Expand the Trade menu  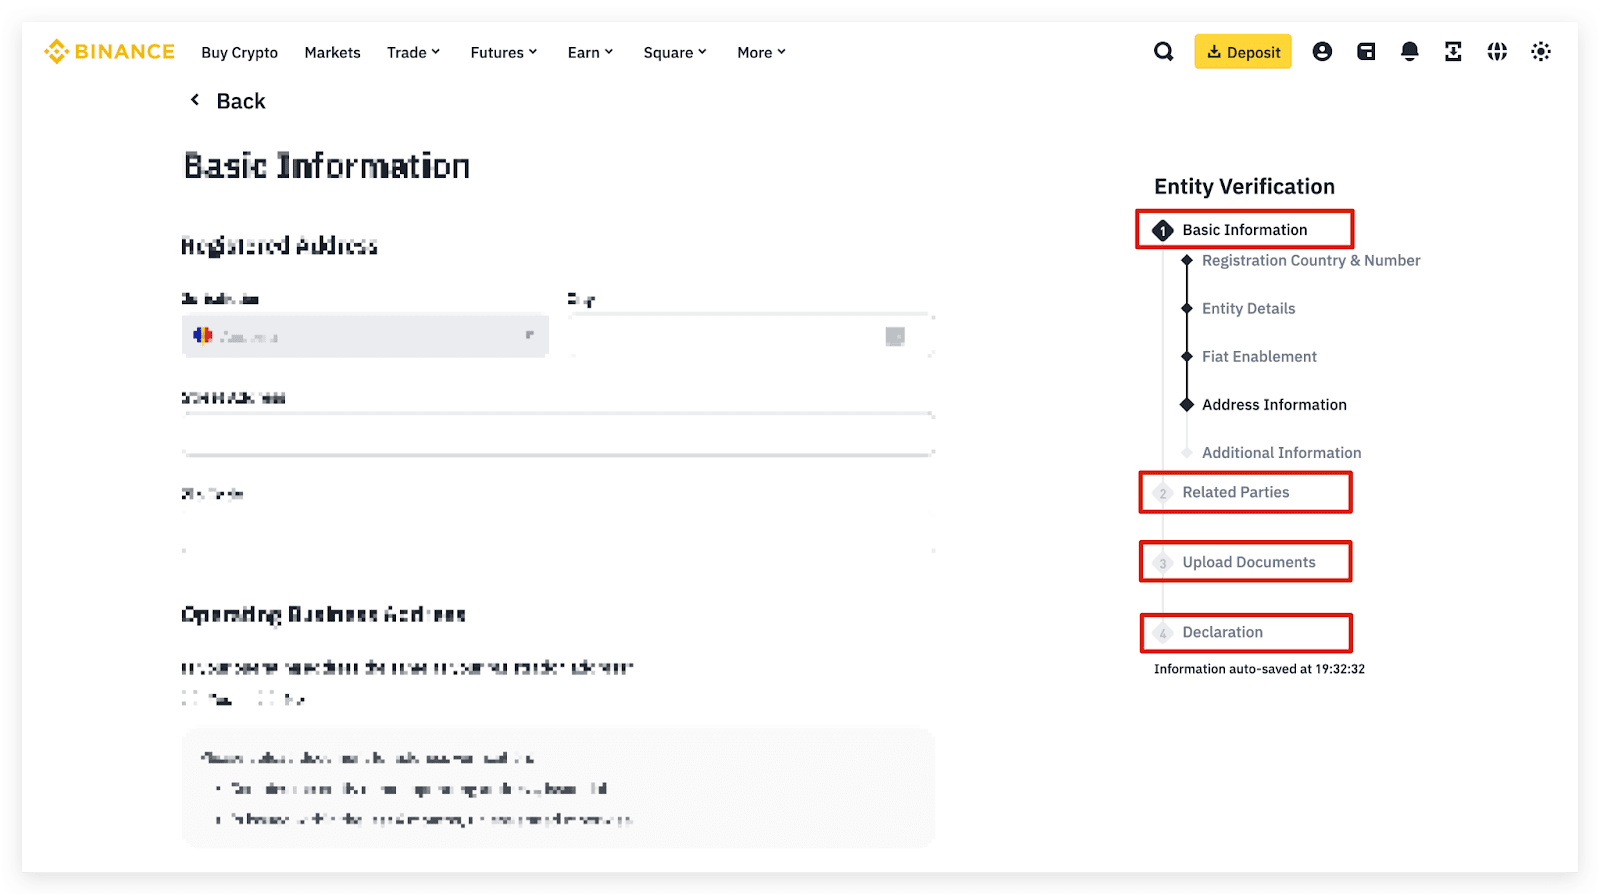[x=413, y=53]
